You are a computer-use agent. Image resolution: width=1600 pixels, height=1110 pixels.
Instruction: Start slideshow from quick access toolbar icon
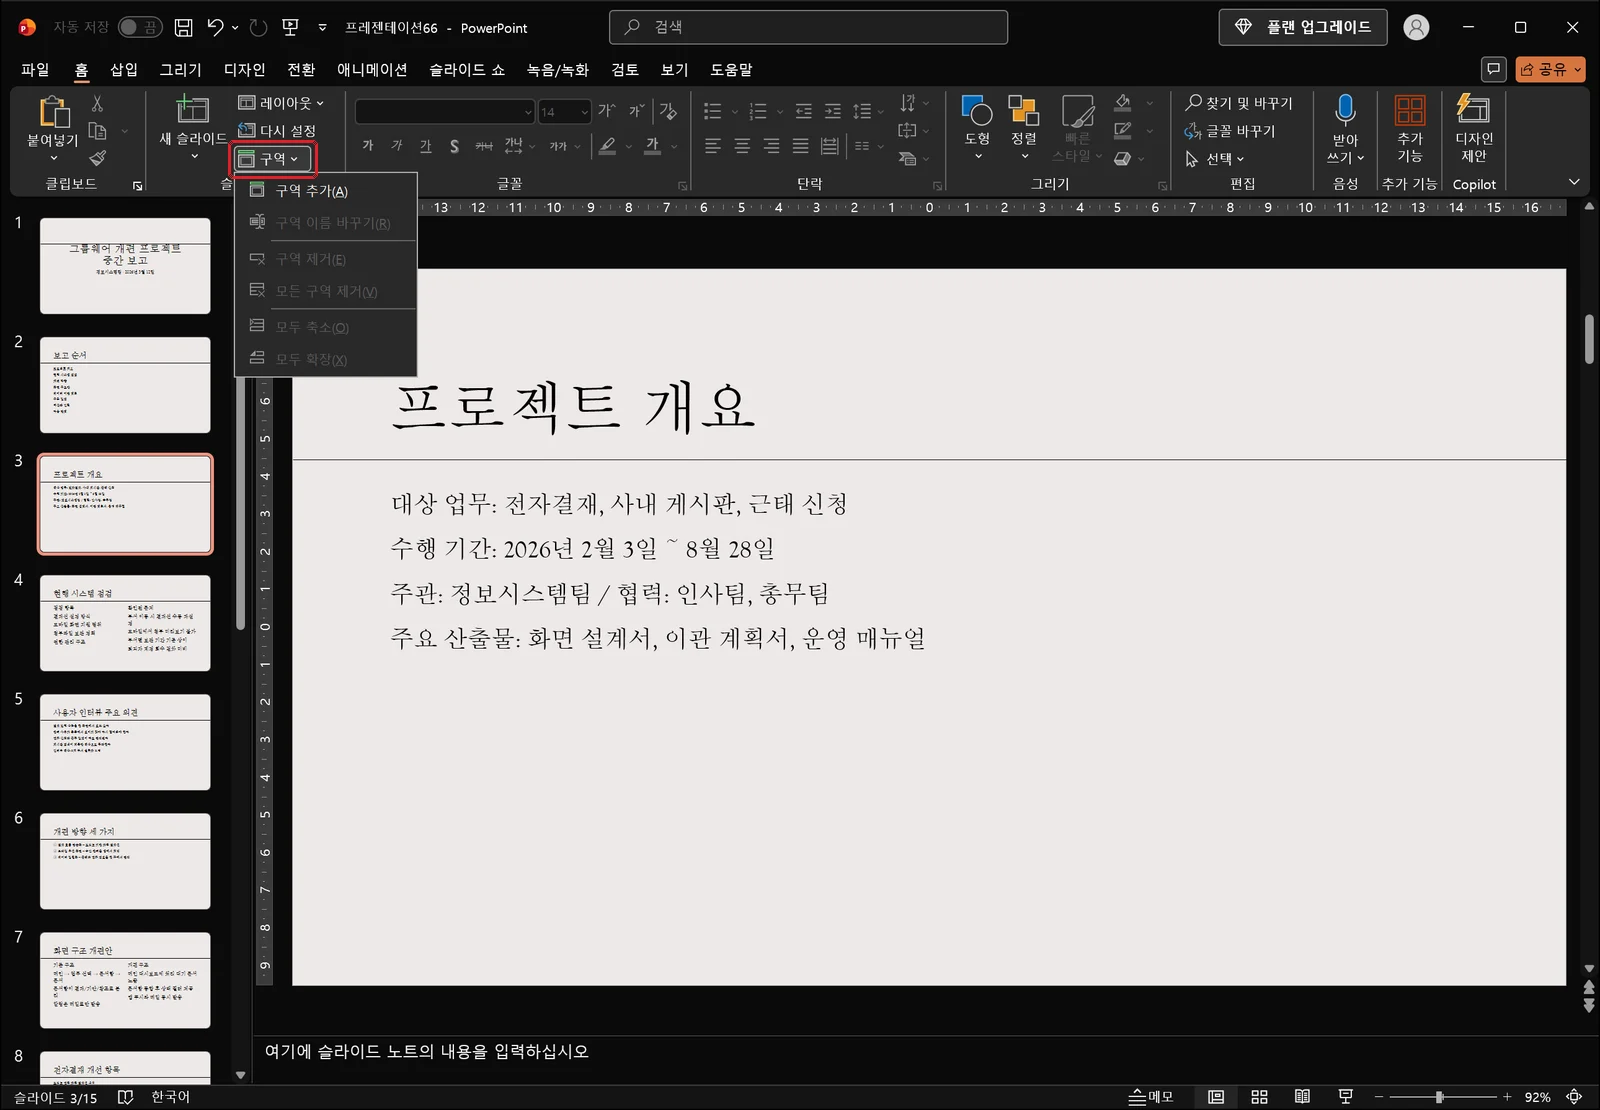point(290,28)
